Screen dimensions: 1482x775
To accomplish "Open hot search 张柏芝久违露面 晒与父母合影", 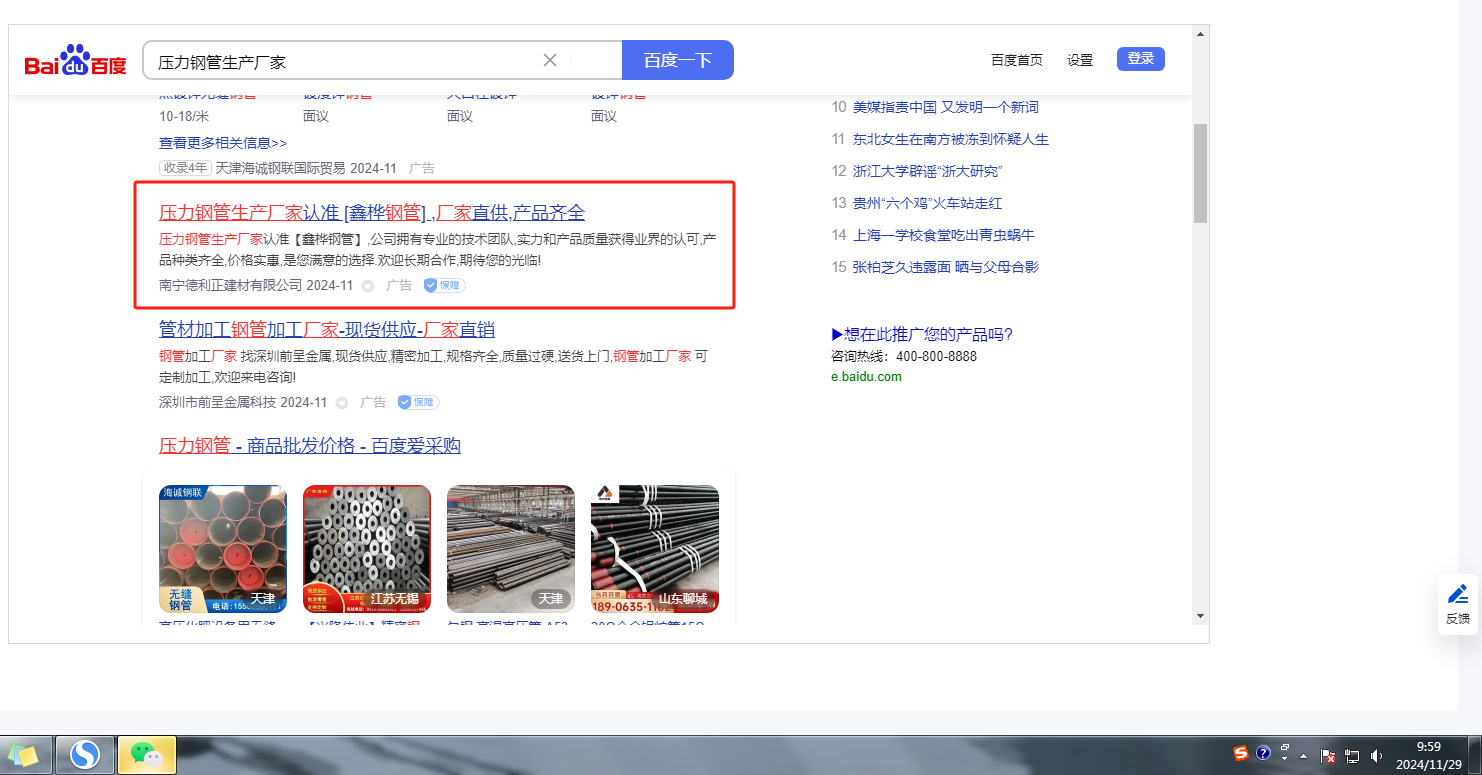I will 945,267.
